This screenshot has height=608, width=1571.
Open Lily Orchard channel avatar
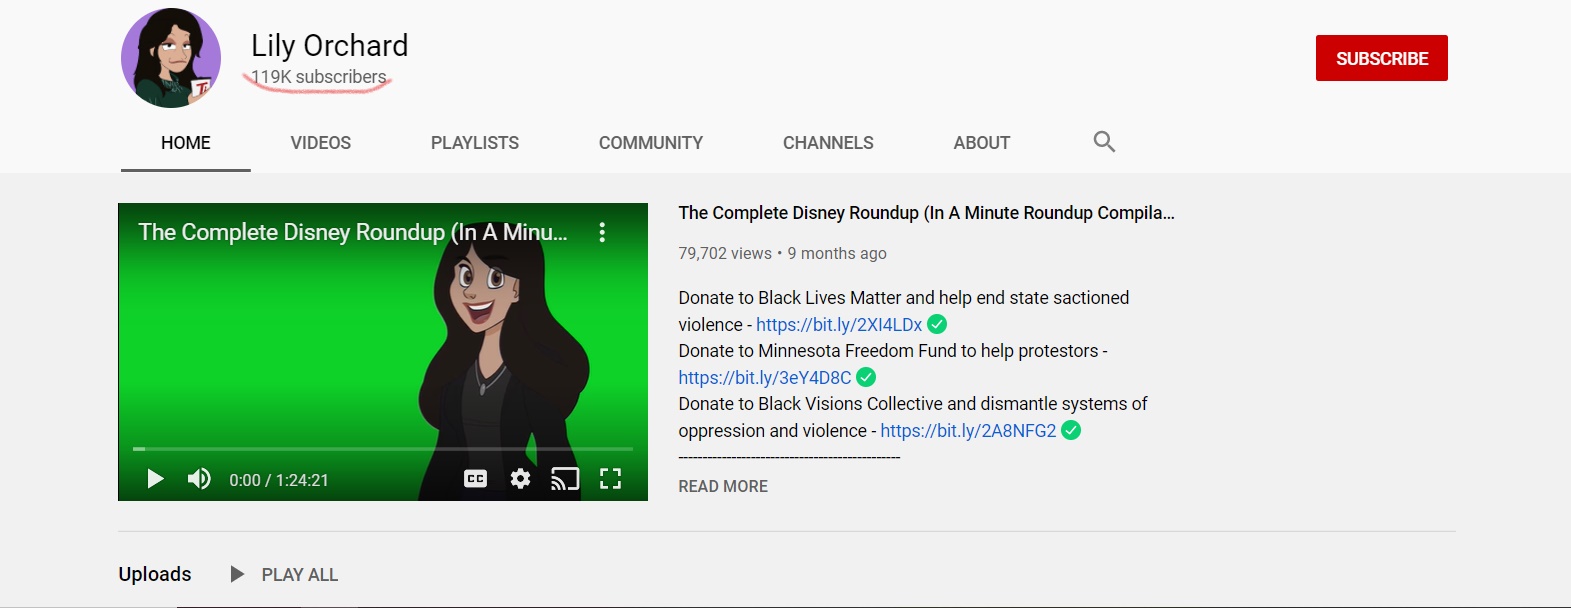(x=171, y=58)
